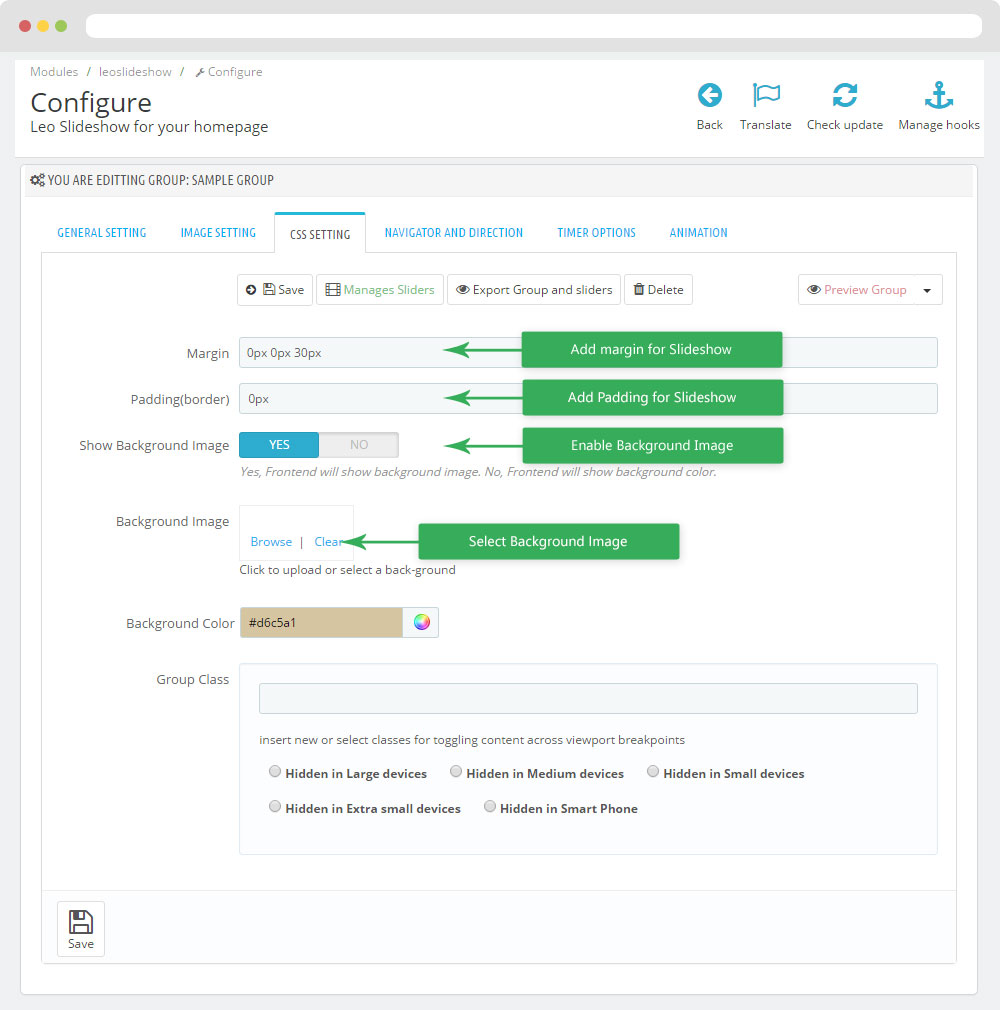The height and width of the screenshot is (1010, 1000).
Task: Select Hidden in Smart Phone radio
Action: point(490,806)
